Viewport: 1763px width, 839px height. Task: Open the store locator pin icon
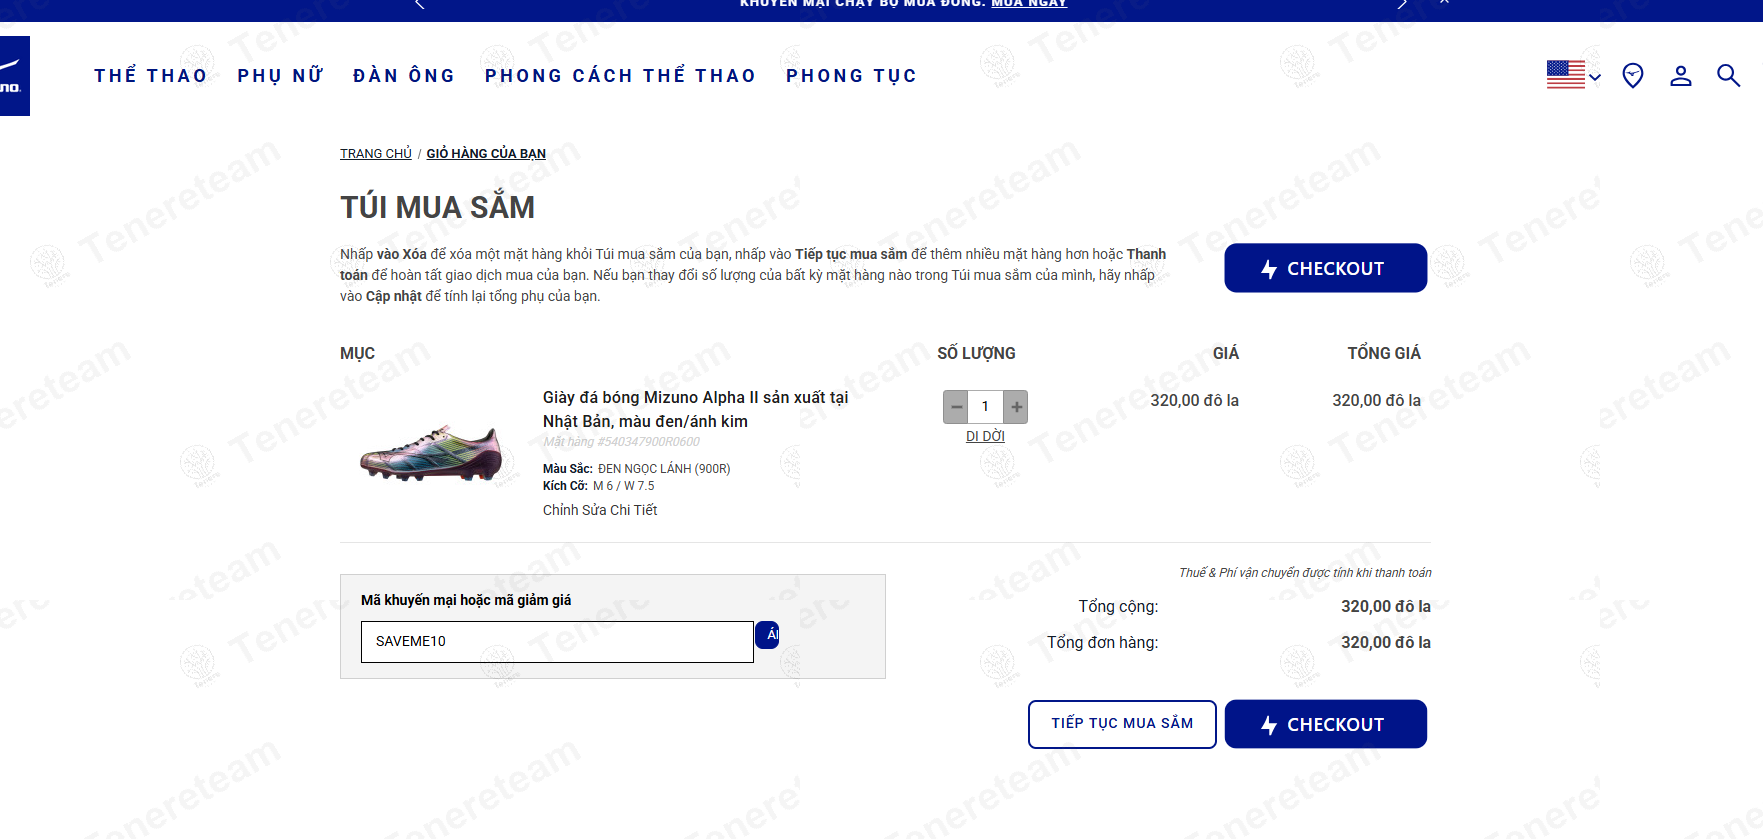pyautogui.click(x=1633, y=75)
